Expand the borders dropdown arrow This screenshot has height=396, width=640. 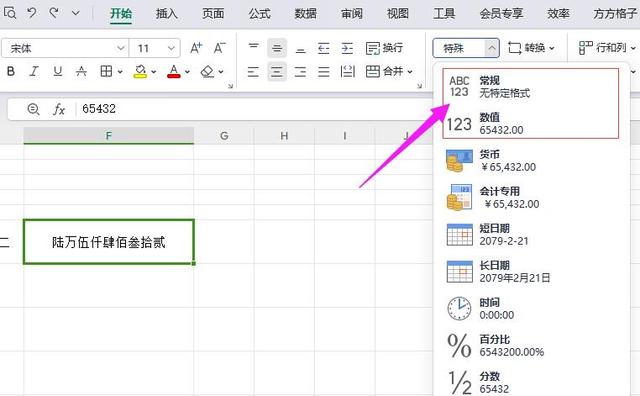120,72
